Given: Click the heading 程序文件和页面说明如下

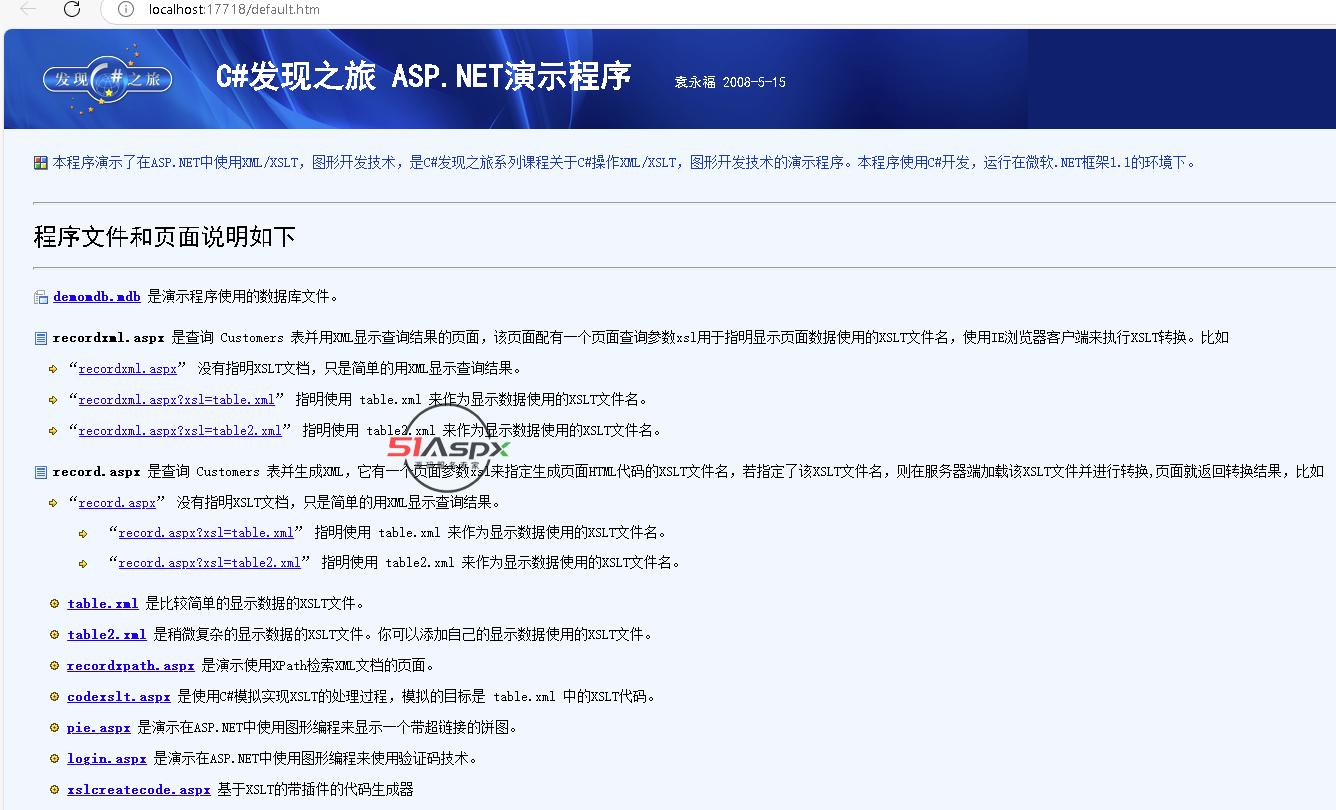Looking at the screenshot, I should pyautogui.click(x=165, y=237).
